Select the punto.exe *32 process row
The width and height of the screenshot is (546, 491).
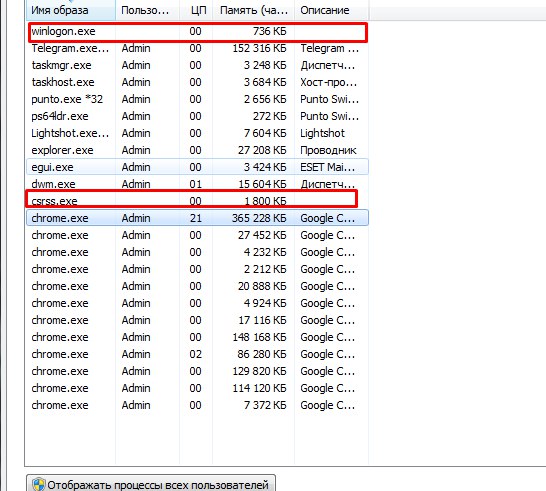click(x=197, y=99)
